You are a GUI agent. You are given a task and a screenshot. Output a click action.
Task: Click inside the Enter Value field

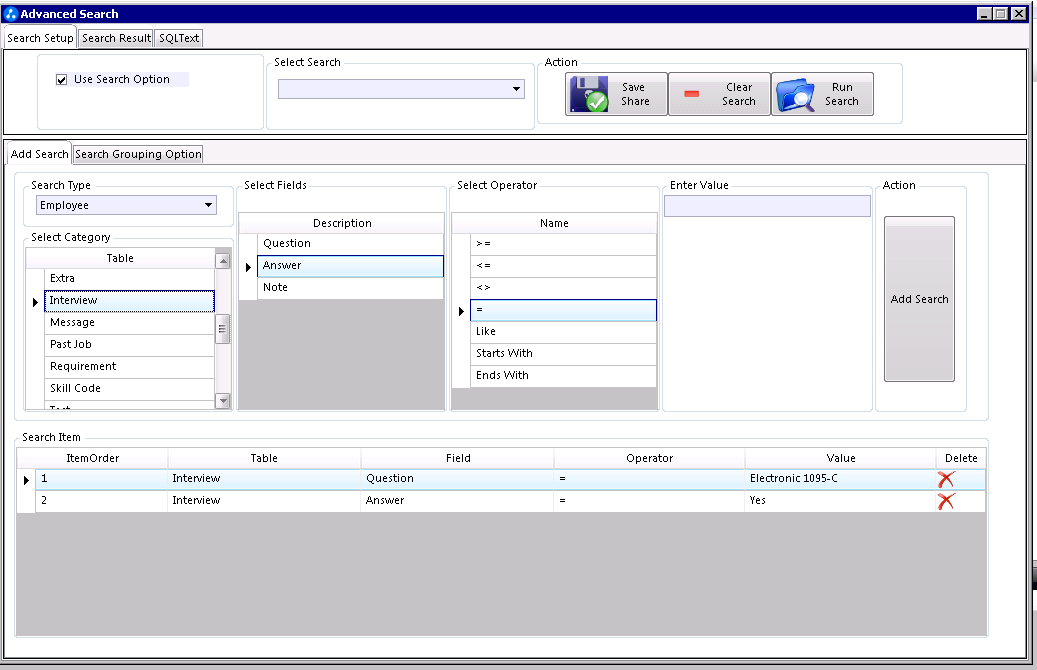click(x=767, y=206)
